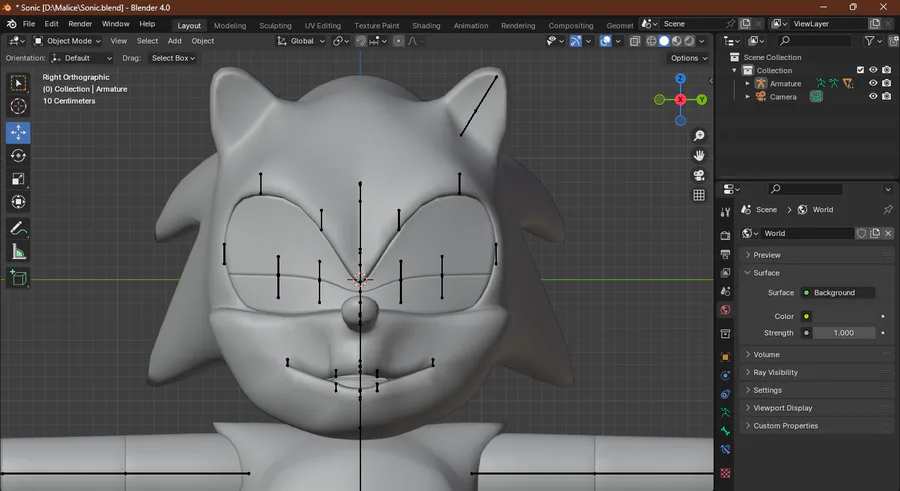Screen dimensions: 900x491
Task: Open the Render properties tab
Action: click(x=726, y=235)
